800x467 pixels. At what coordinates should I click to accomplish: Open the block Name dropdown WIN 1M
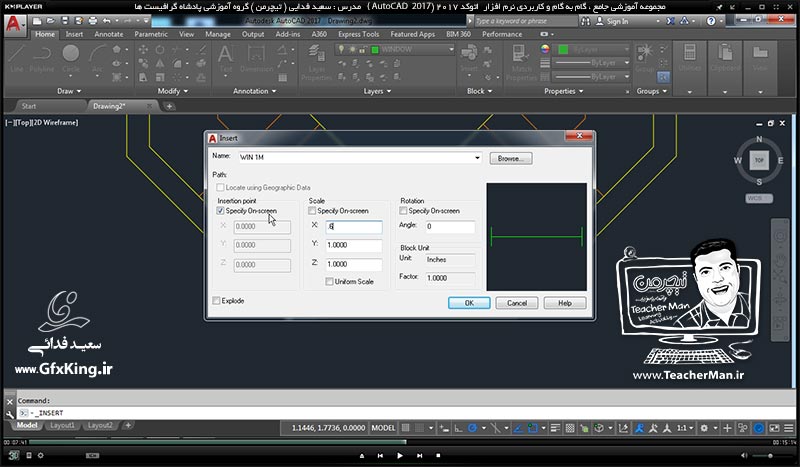478,158
